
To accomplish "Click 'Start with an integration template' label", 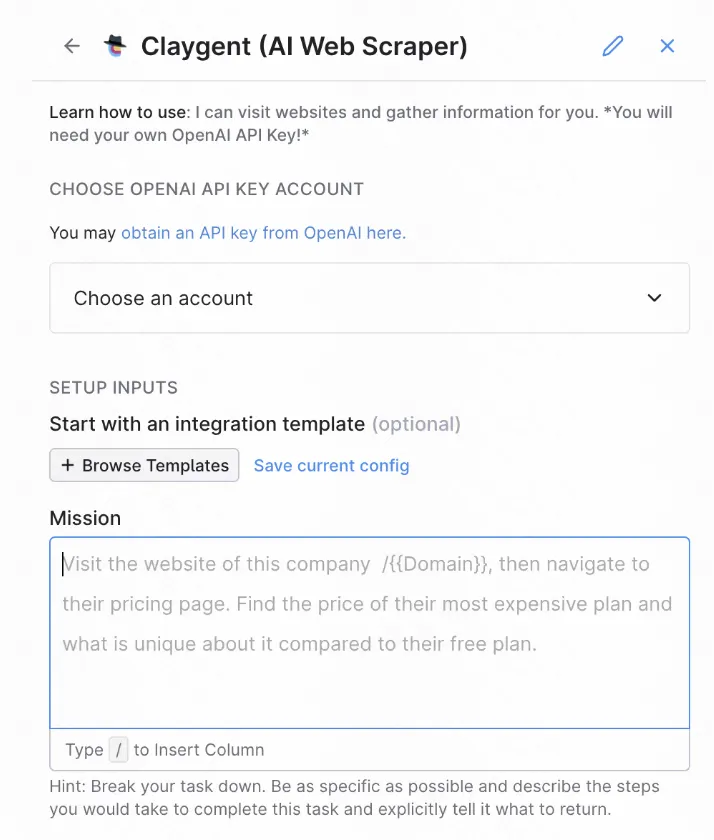I will 207,424.
